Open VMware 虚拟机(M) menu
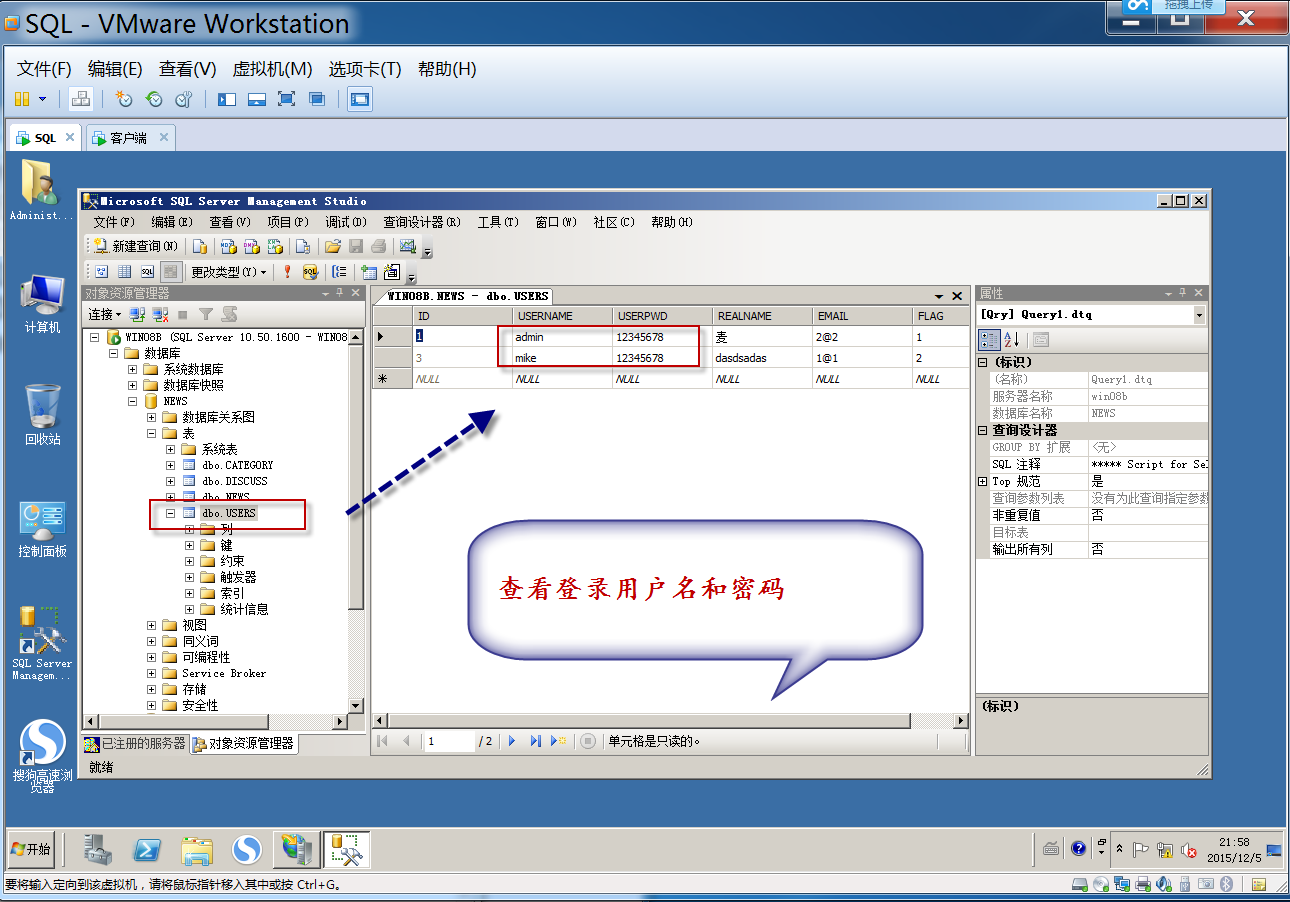Screen dimensions: 1290x902 click(272, 69)
